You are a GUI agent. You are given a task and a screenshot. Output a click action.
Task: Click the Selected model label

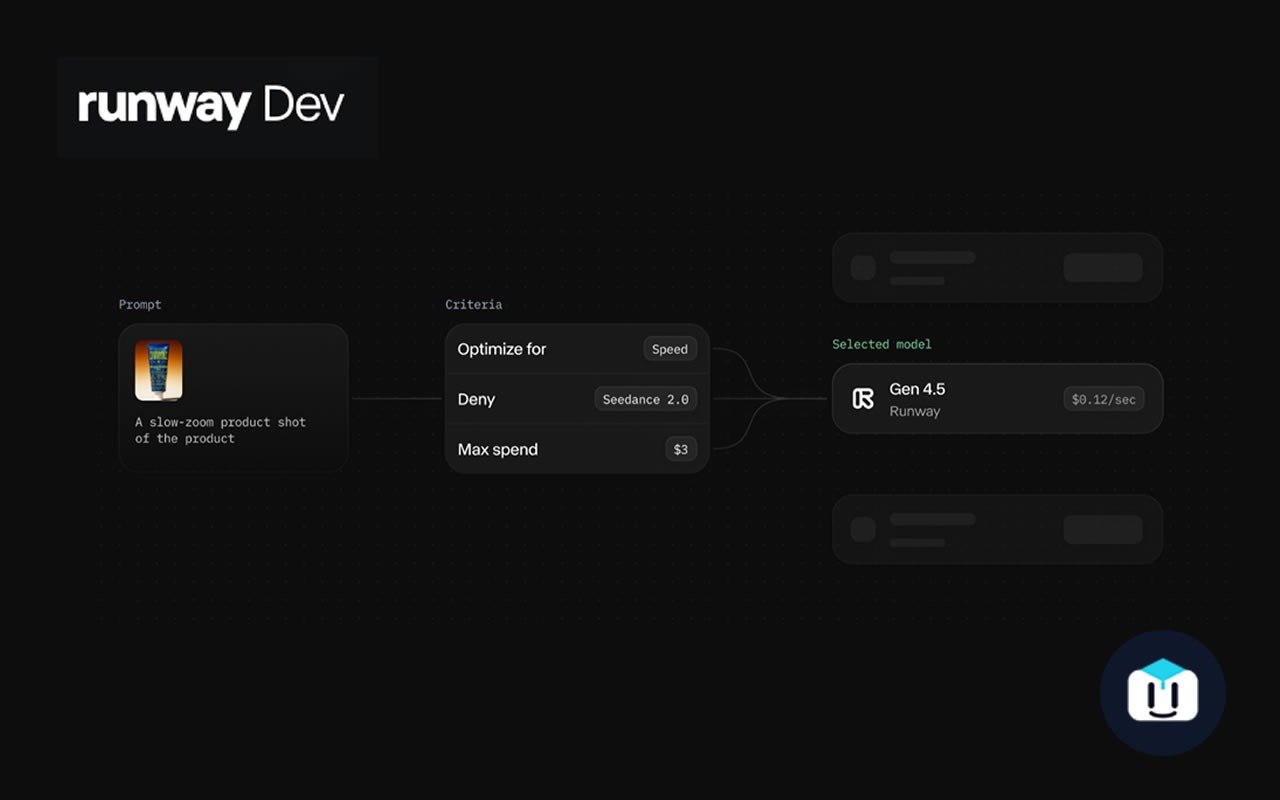pyautogui.click(x=882, y=344)
